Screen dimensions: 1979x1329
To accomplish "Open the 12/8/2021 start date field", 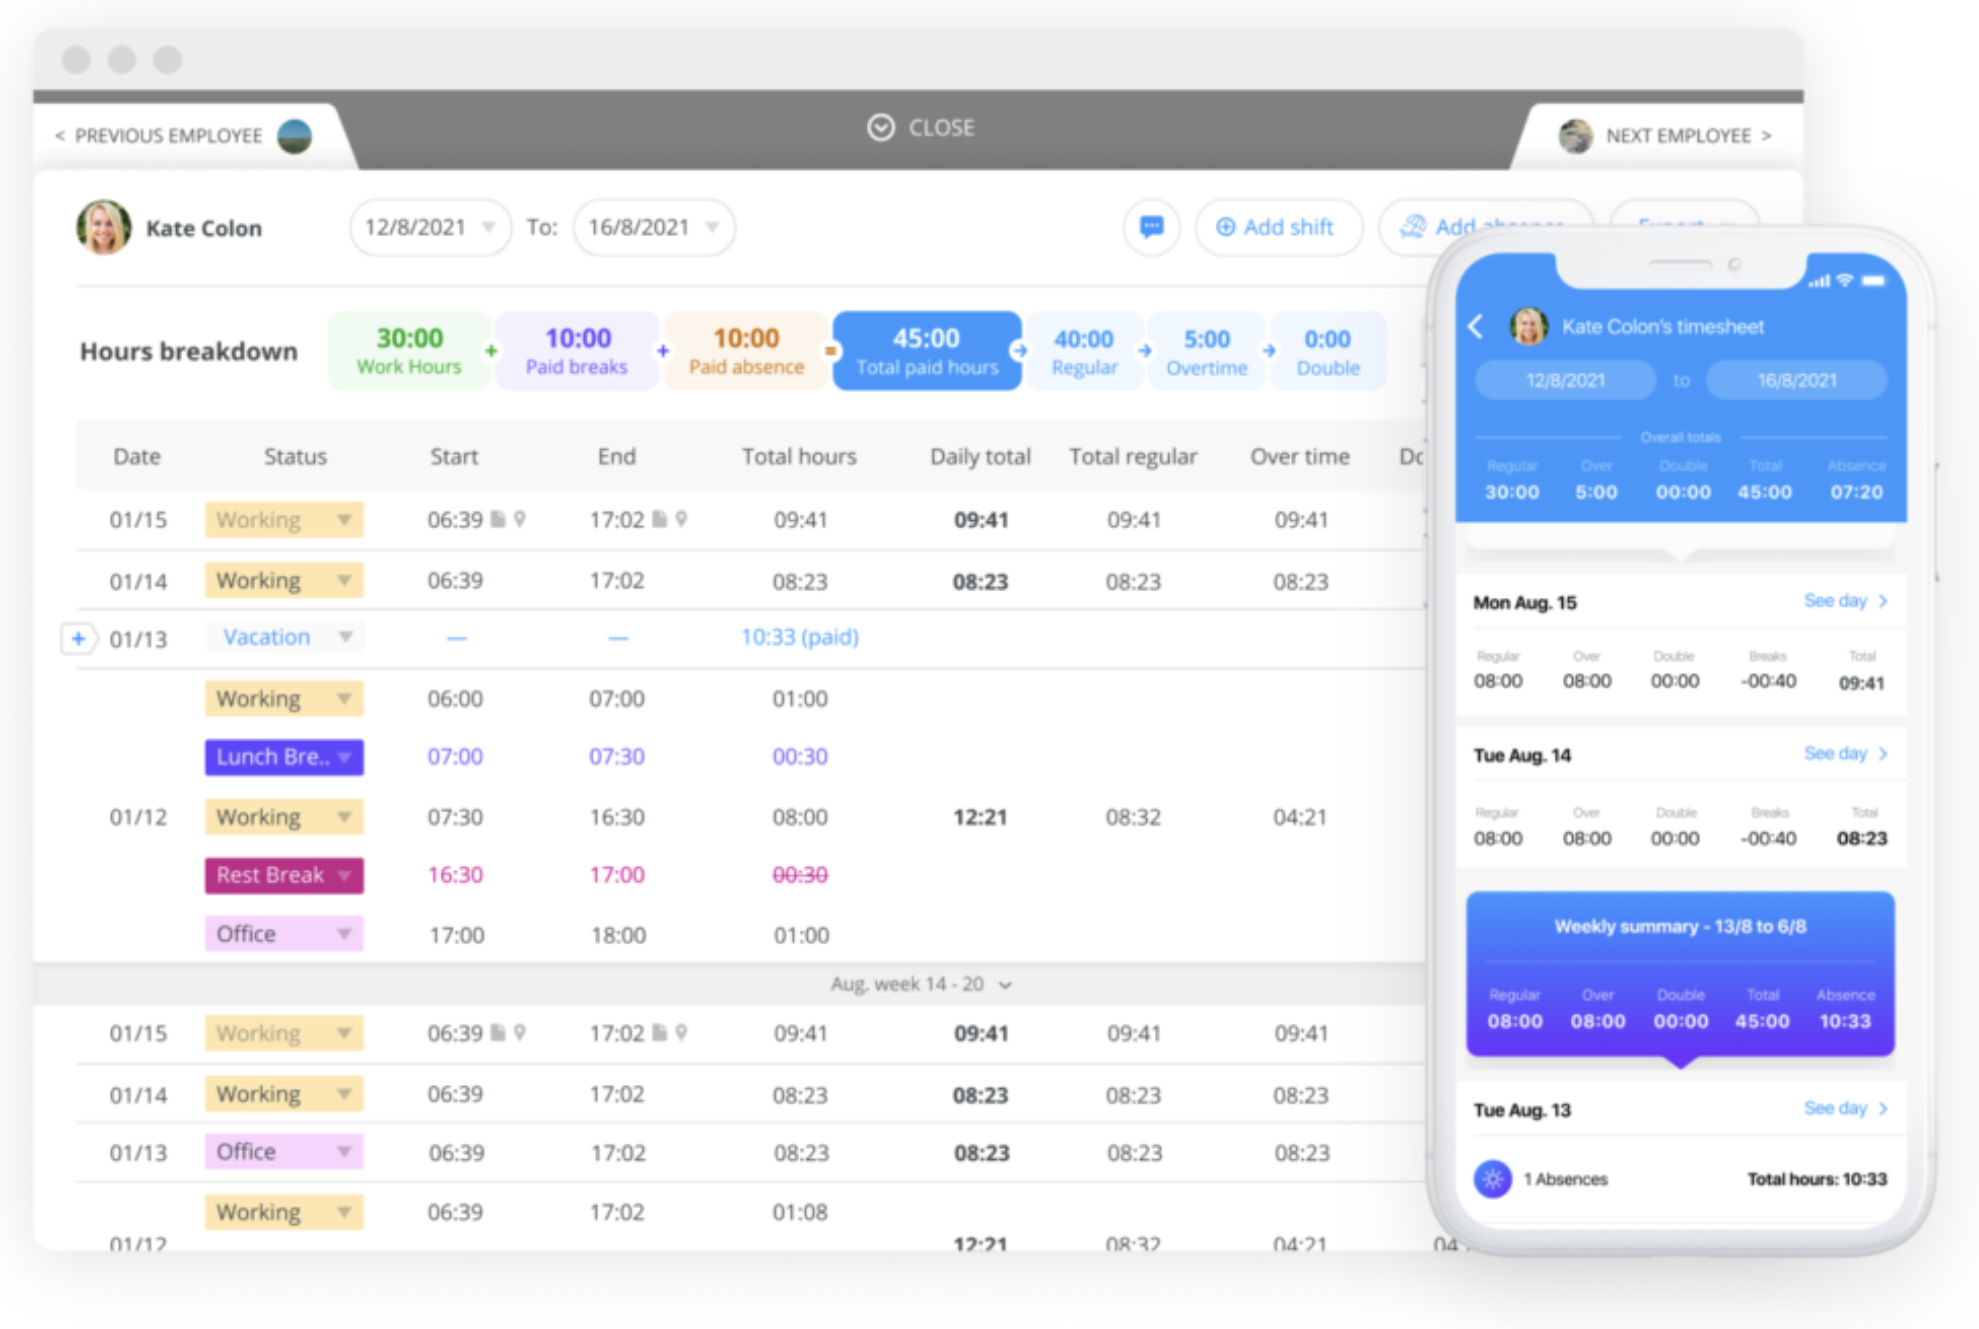I will [429, 227].
